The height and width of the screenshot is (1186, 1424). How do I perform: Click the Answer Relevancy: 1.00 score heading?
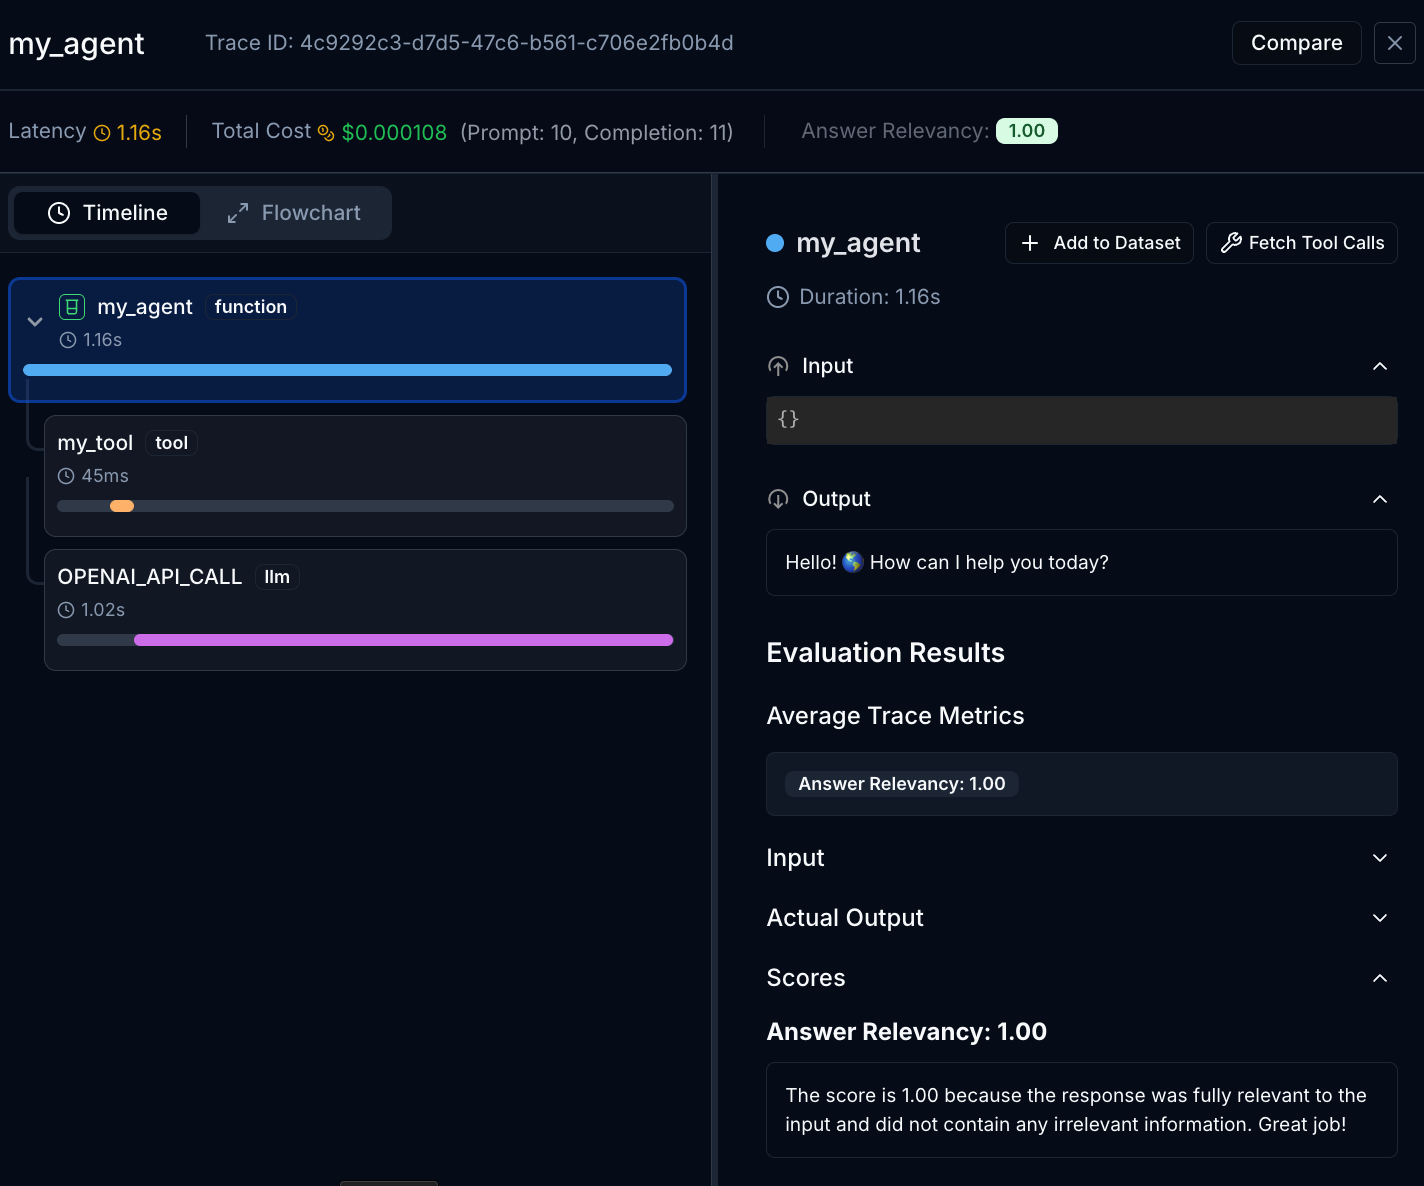pyautogui.click(x=907, y=1032)
